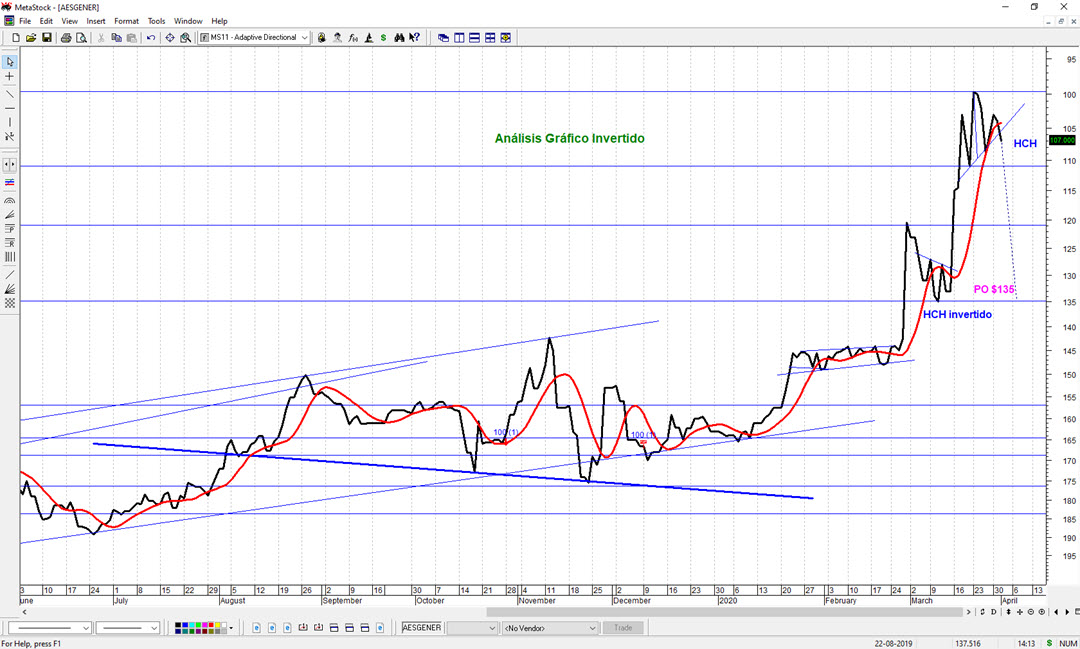Click the binoculars Explorer icon
1080x649 pixels.
click(399, 38)
